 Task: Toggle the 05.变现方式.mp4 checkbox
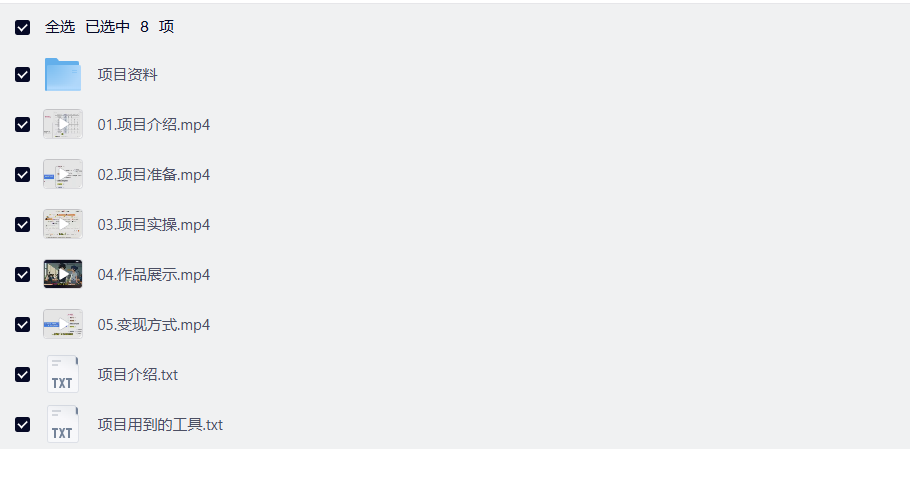23,325
